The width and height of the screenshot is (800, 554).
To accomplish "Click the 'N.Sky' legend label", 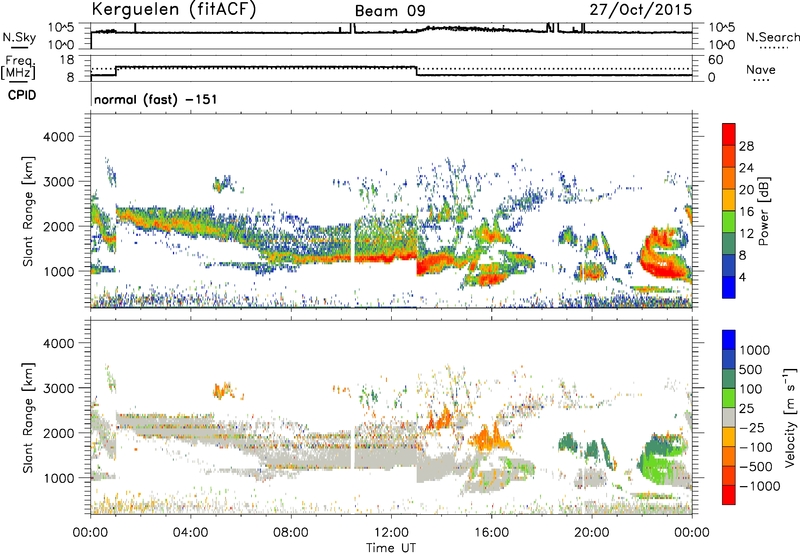I will (x=19, y=37).
